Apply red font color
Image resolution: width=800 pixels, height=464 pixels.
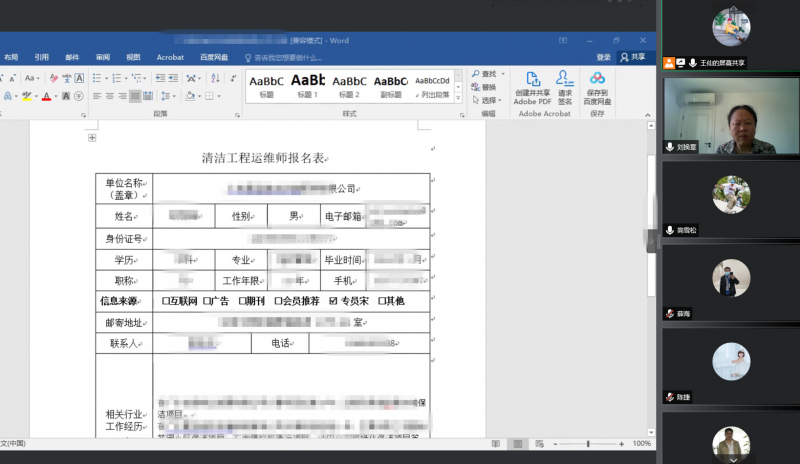pyautogui.click(x=46, y=96)
